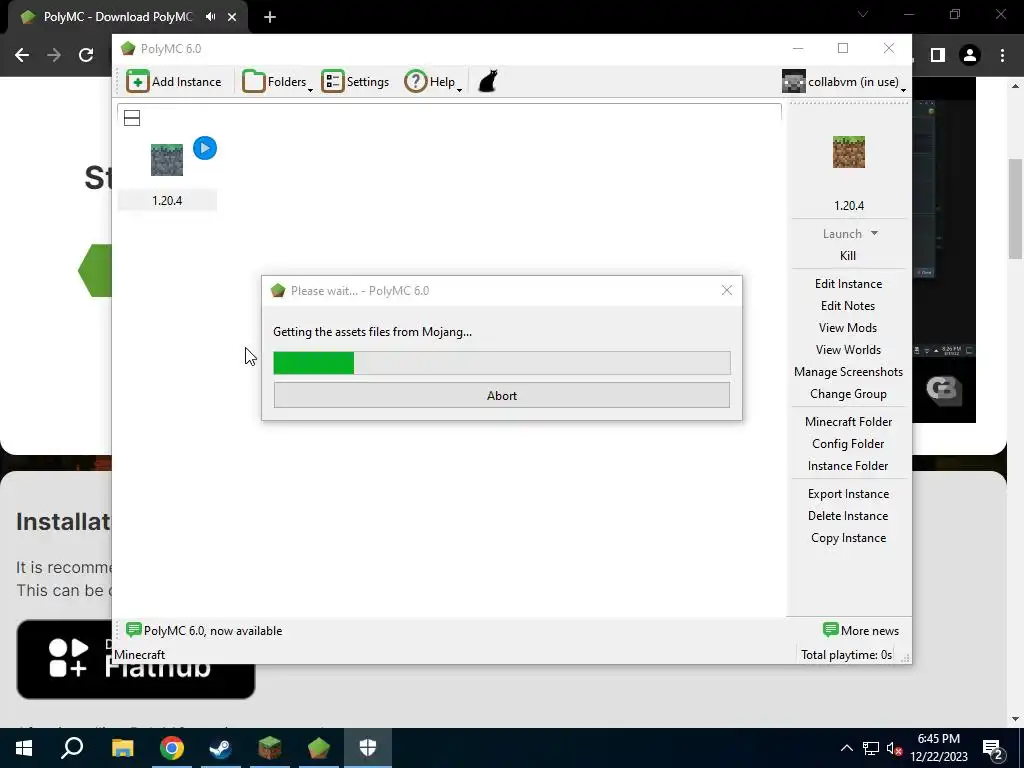This screenshot has height=768, width=1024.
Task: Show hidden system tray icons
Action: pyautogui.click(x=846, y=748)
